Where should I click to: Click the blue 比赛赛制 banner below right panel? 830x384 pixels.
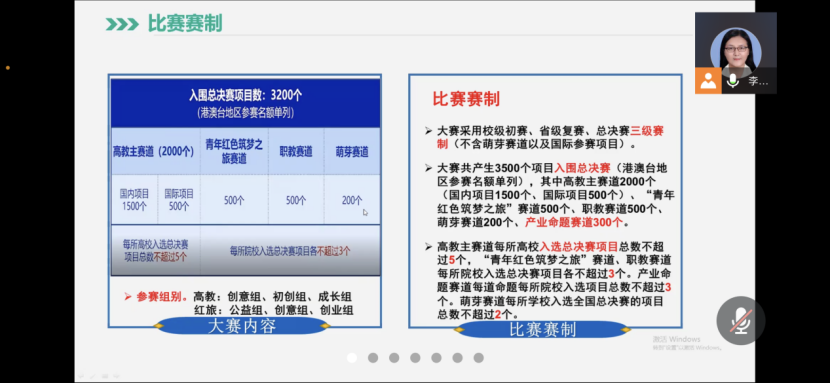point(542,329)
